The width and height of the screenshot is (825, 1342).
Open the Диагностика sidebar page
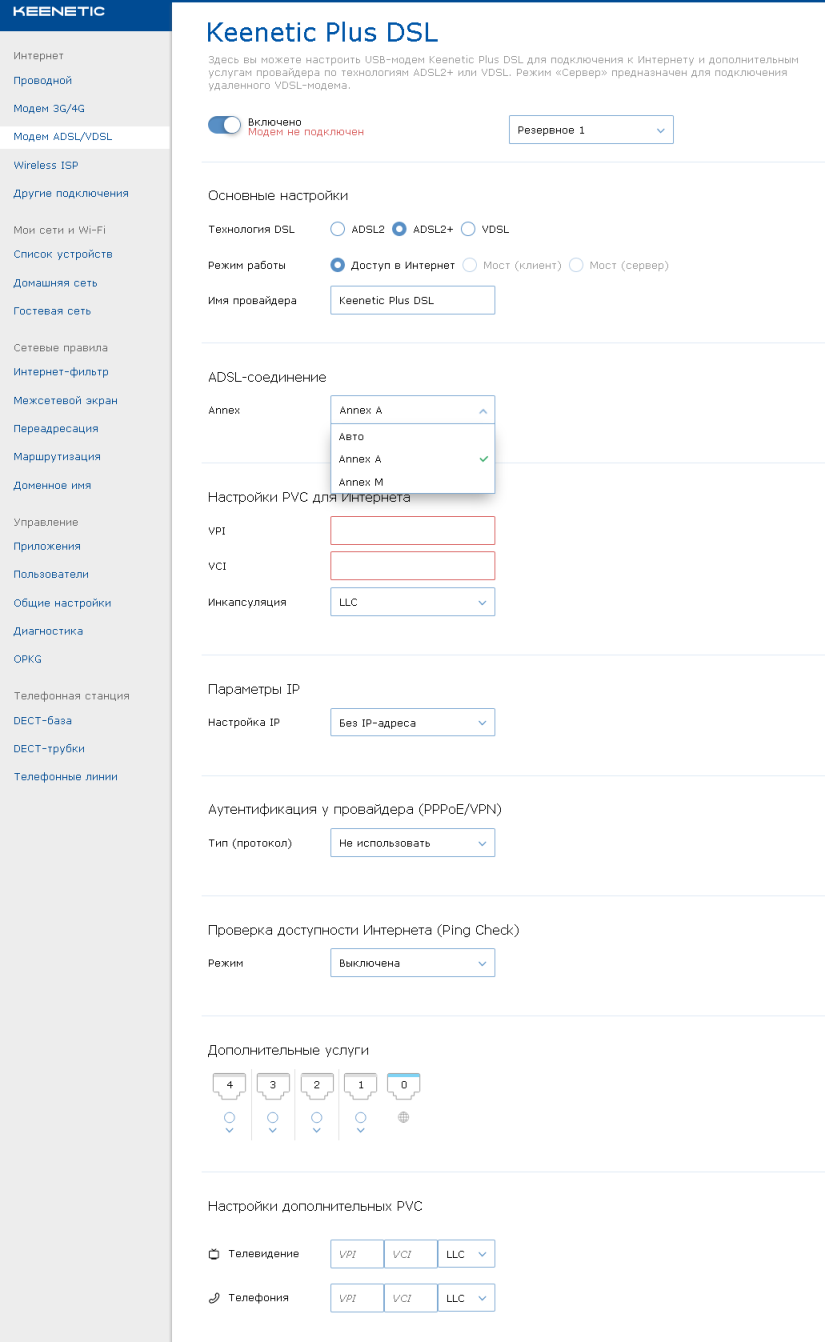pyautogui.click(x=48, y=631)
